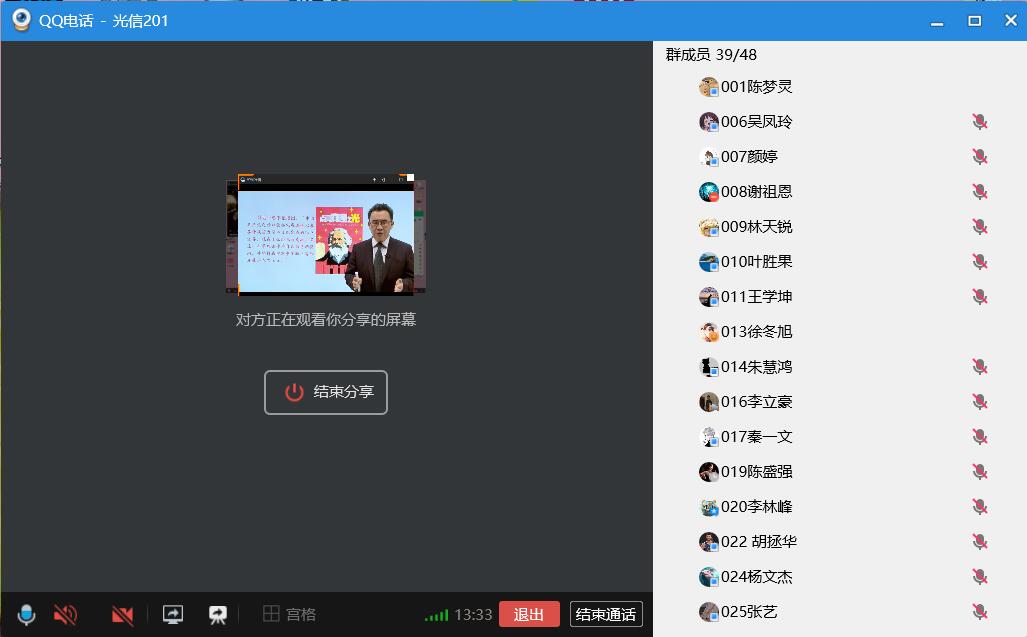1027x637 pixels.
Task: Click the presentation demo icon
Action: click(x=217, y=614)
